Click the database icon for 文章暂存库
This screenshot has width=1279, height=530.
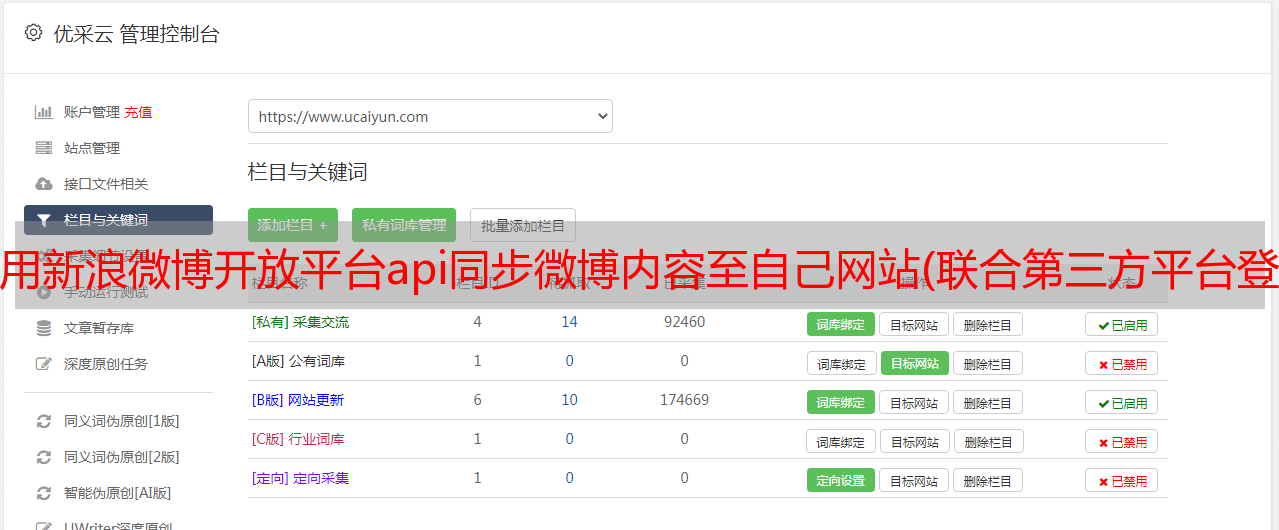[x=44, y=328]
